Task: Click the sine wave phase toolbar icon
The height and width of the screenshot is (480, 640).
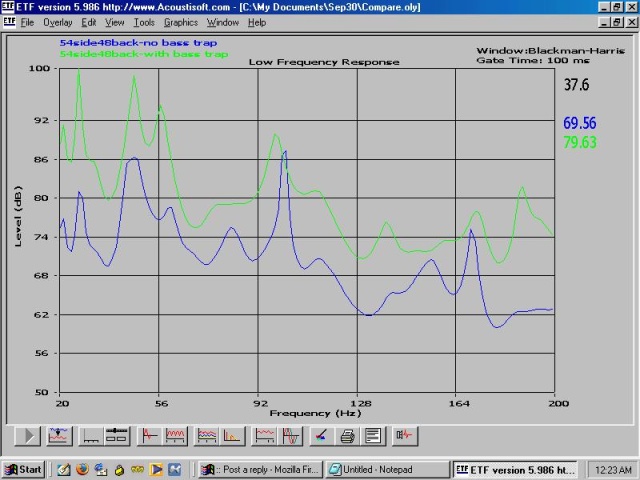Action: (290, 436)
